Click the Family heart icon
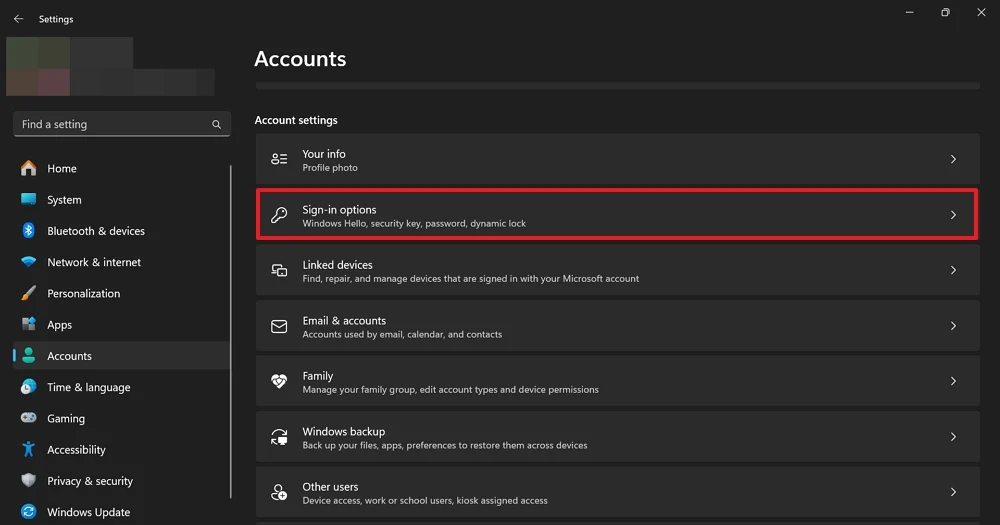1000x525 pixels. (279, 381)
